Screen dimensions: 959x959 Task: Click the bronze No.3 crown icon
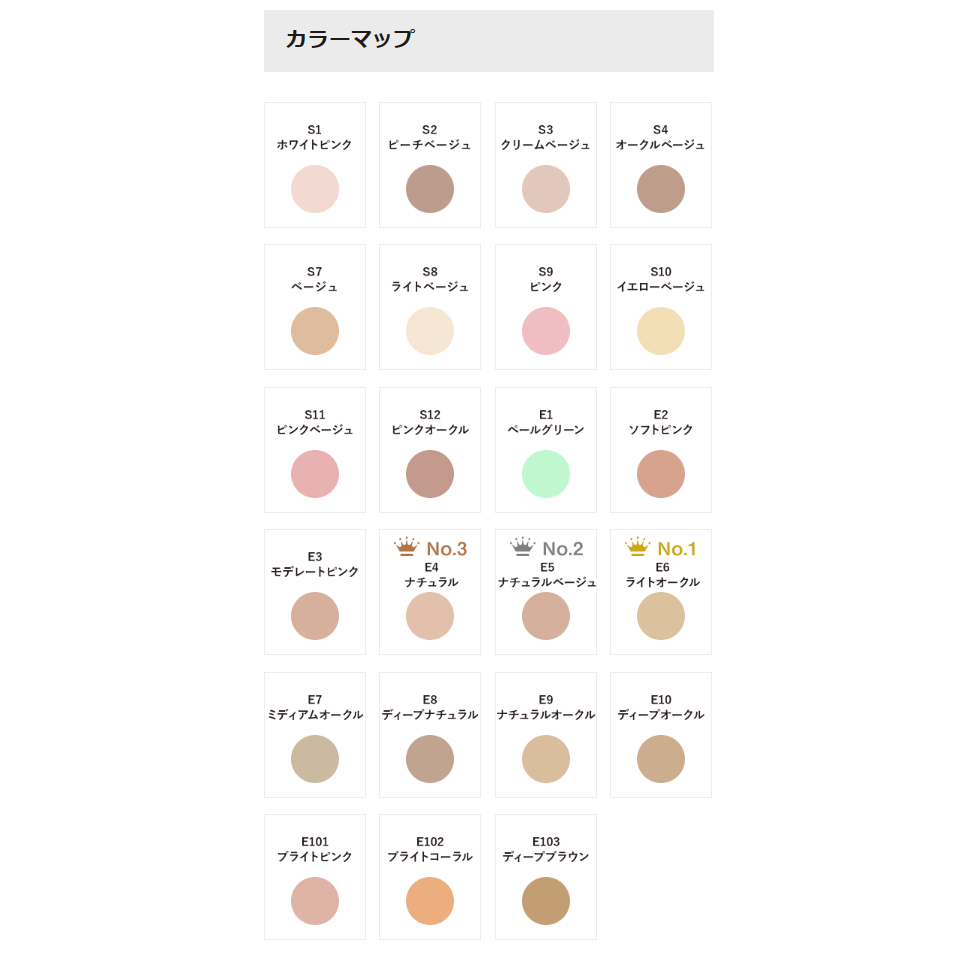(406, 547)
